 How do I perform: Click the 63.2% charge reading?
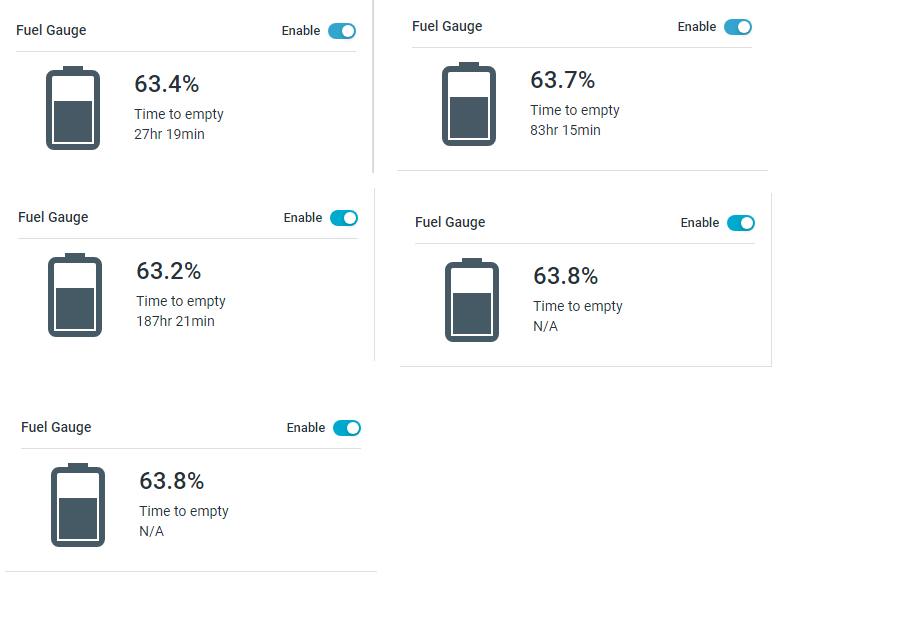tap(169, 271)
